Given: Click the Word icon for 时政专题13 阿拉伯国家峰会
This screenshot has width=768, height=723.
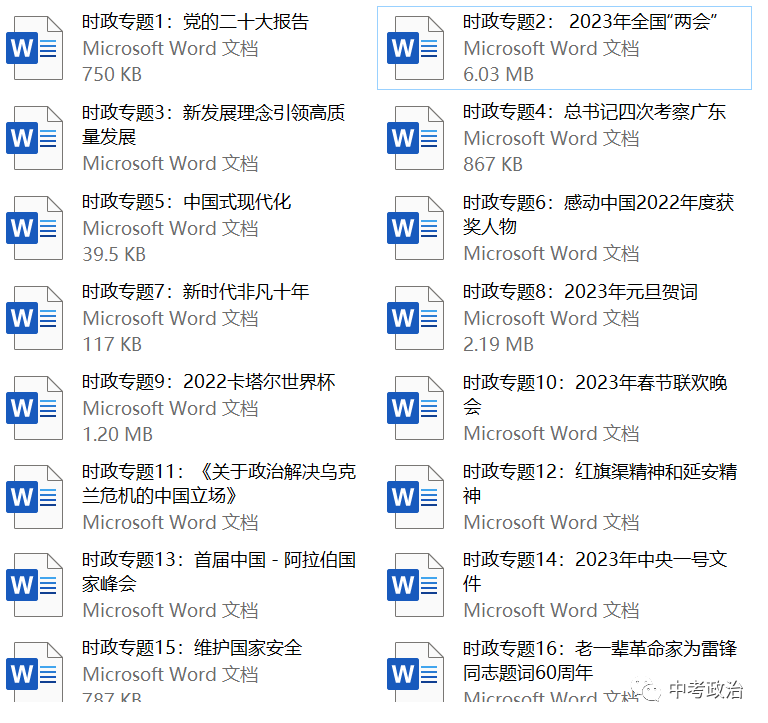Looking at the screenshot, I should (34, 585).
